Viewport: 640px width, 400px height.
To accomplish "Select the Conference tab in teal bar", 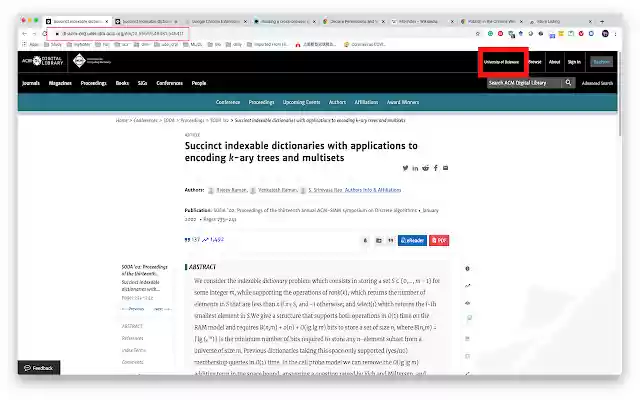I will point(228,102).
